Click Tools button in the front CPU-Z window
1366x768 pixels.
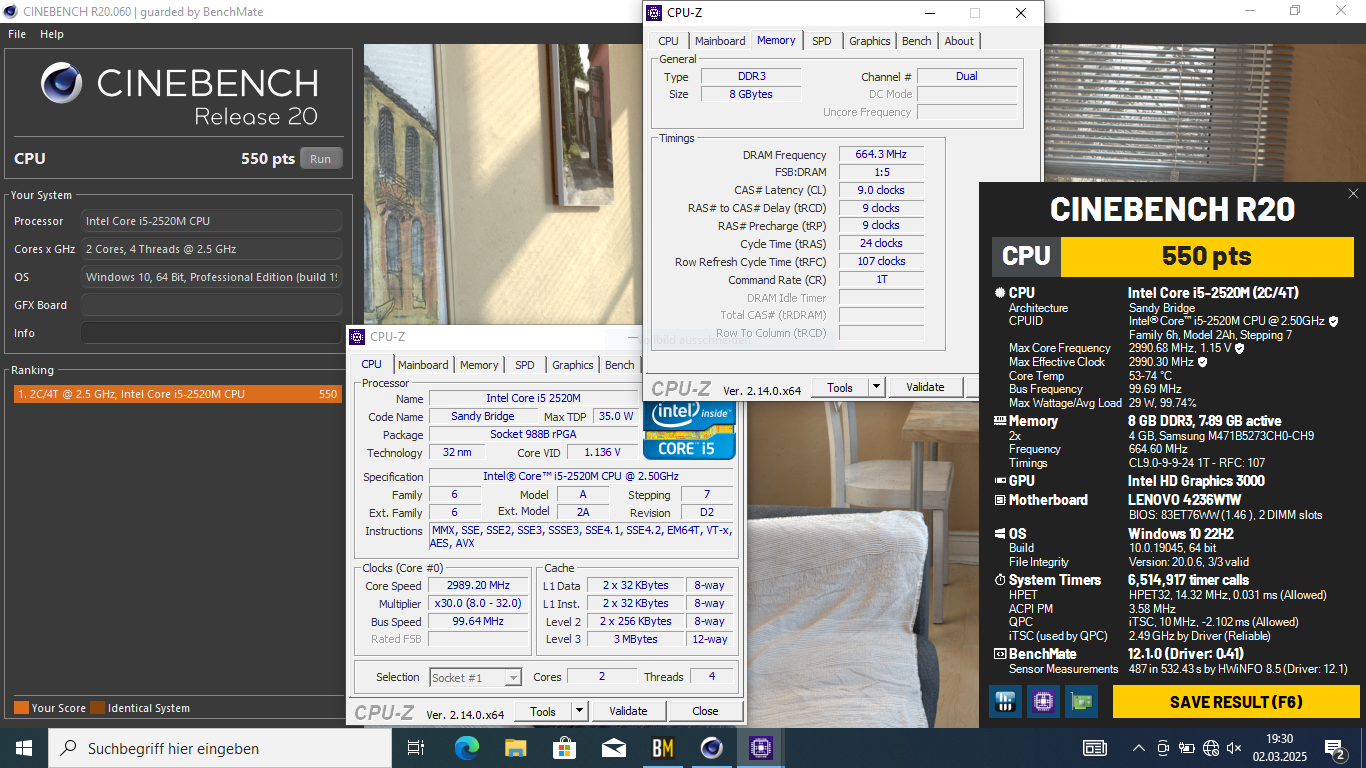coord(543,711)
